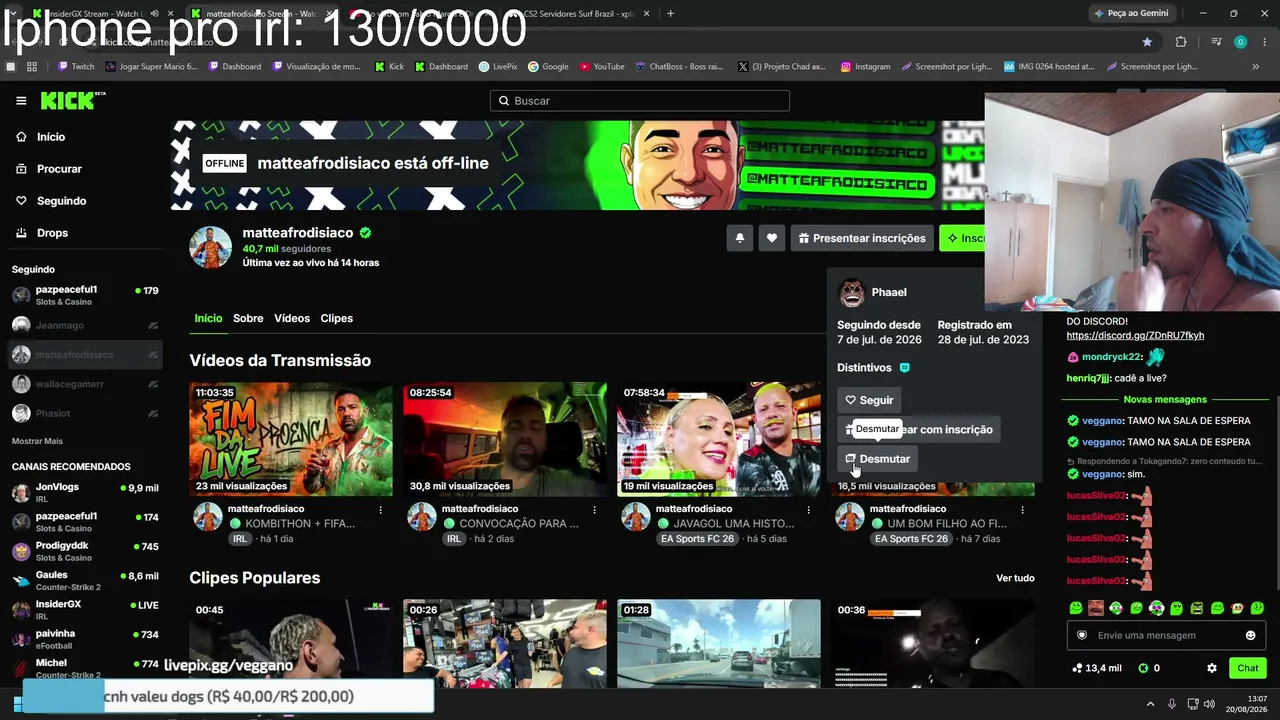Click Presentear inscrições button
Screen dimensions: 1280x720
point(862,238)
